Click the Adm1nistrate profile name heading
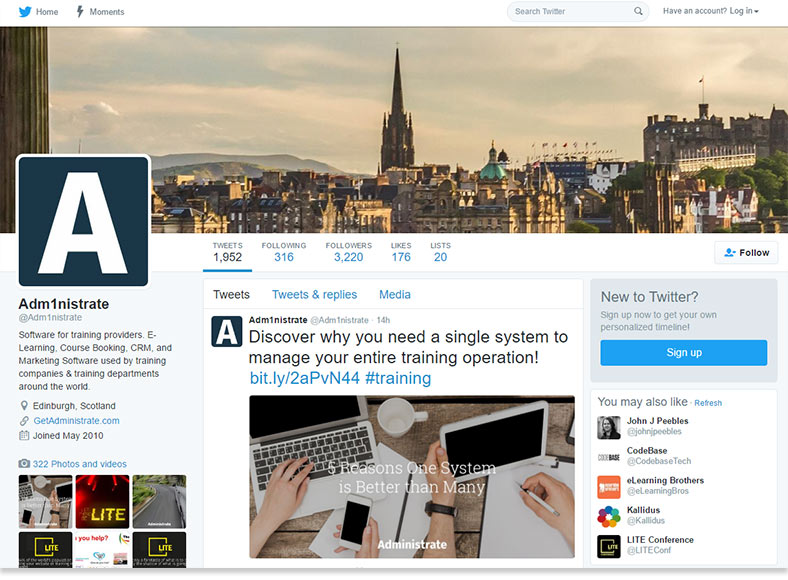This screenshot has height=580, width=788. click(x=64, y=304)
